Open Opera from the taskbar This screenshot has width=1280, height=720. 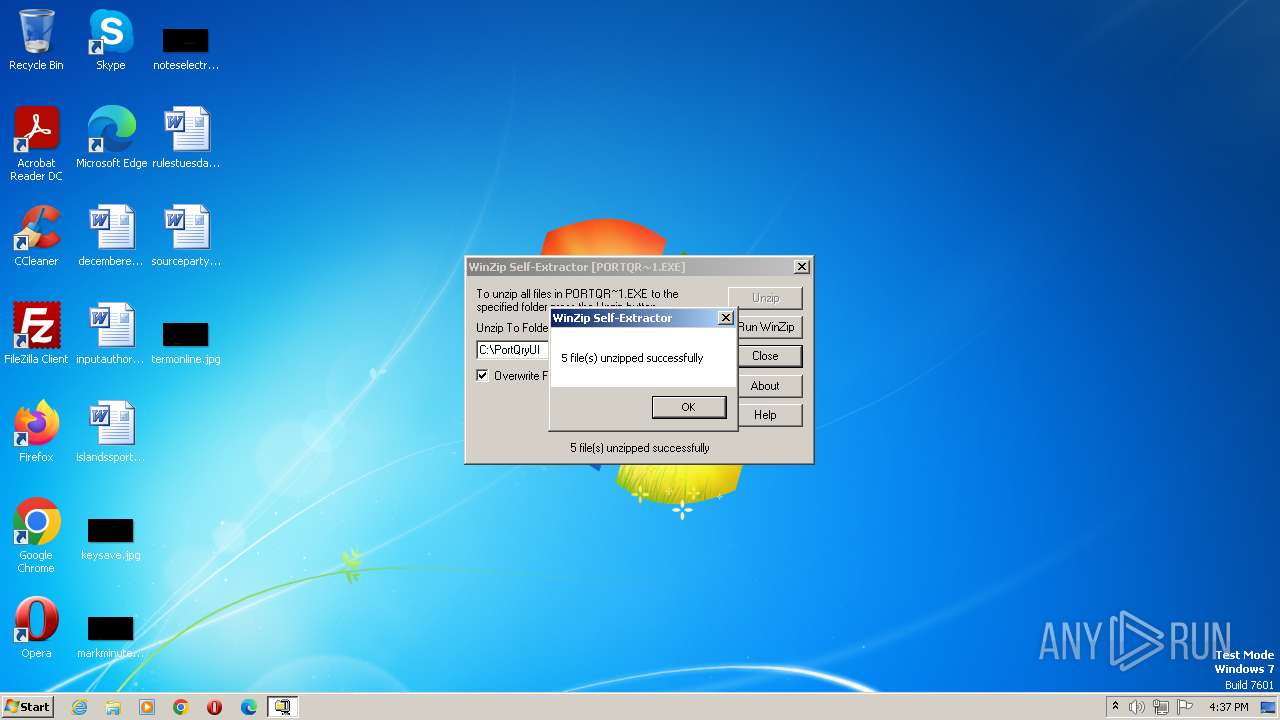coord(214,707)
